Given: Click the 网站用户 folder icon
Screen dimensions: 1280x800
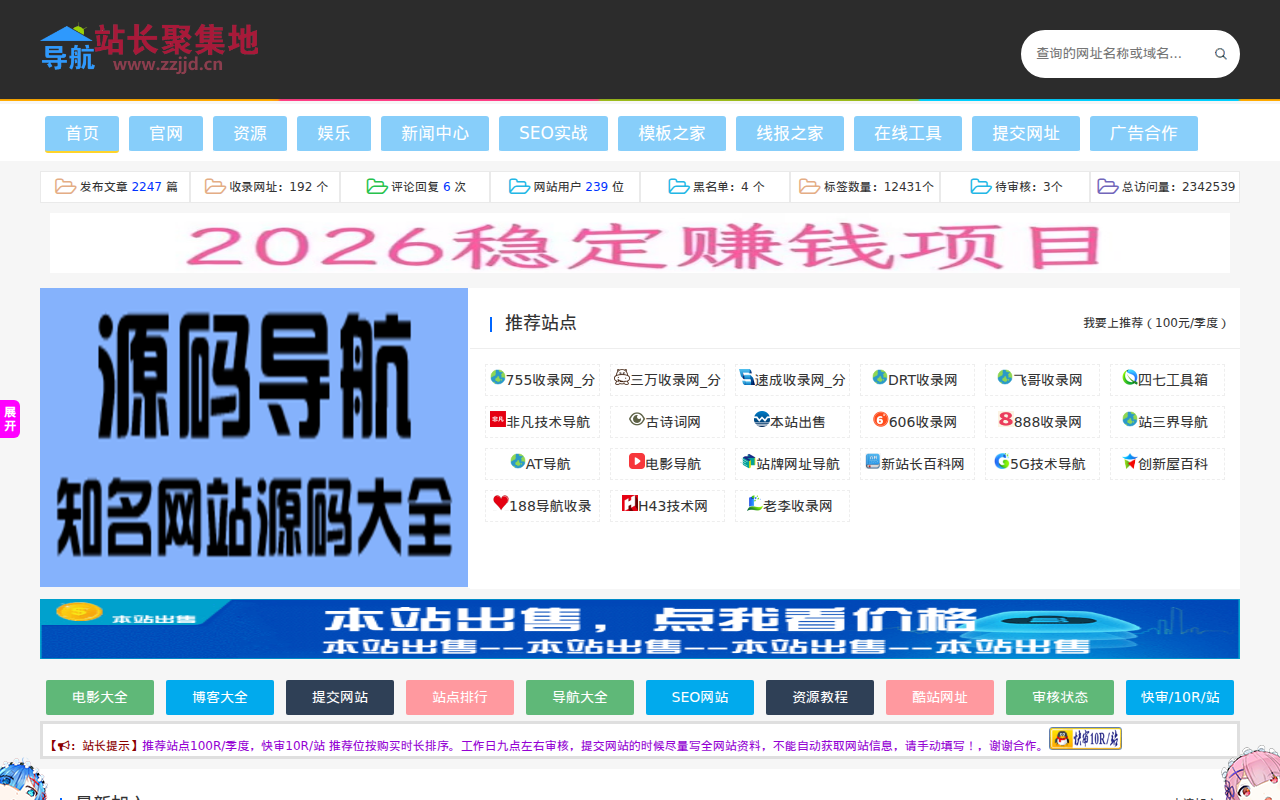Looking at the screenshot, I should click(519, 186).
